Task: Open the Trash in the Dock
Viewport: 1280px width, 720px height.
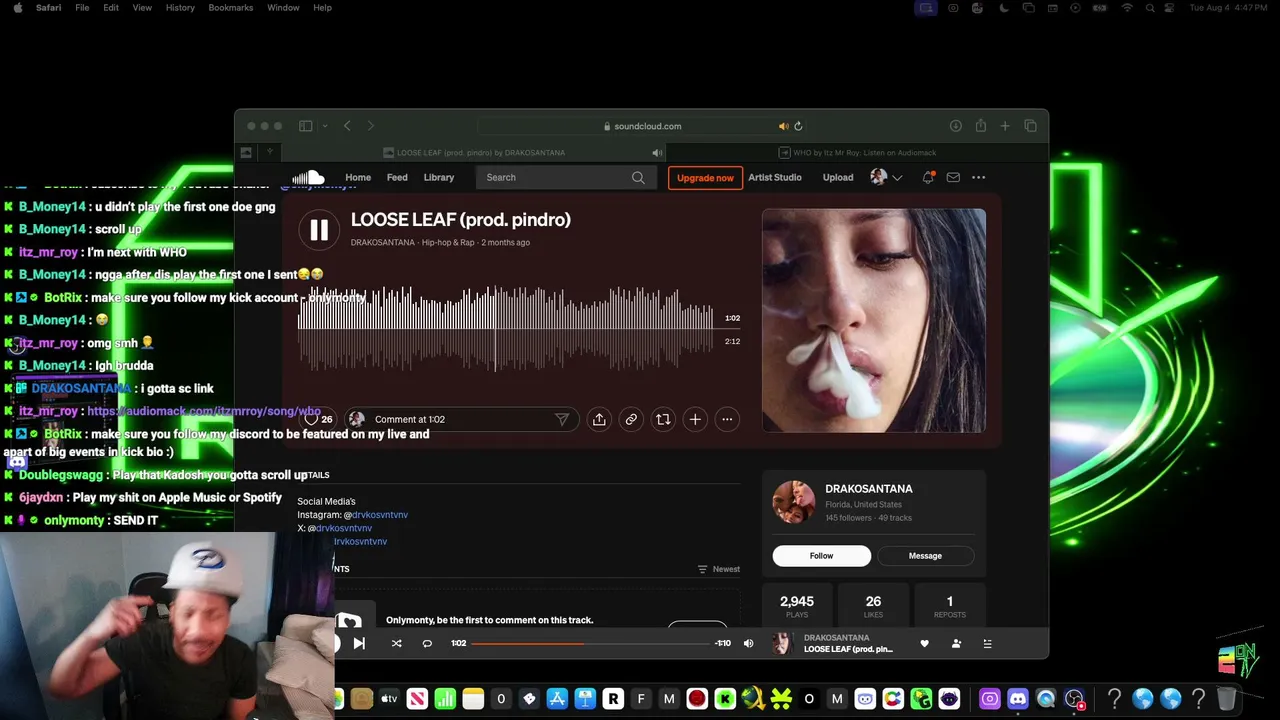Action: click(x=1226, y=699)
